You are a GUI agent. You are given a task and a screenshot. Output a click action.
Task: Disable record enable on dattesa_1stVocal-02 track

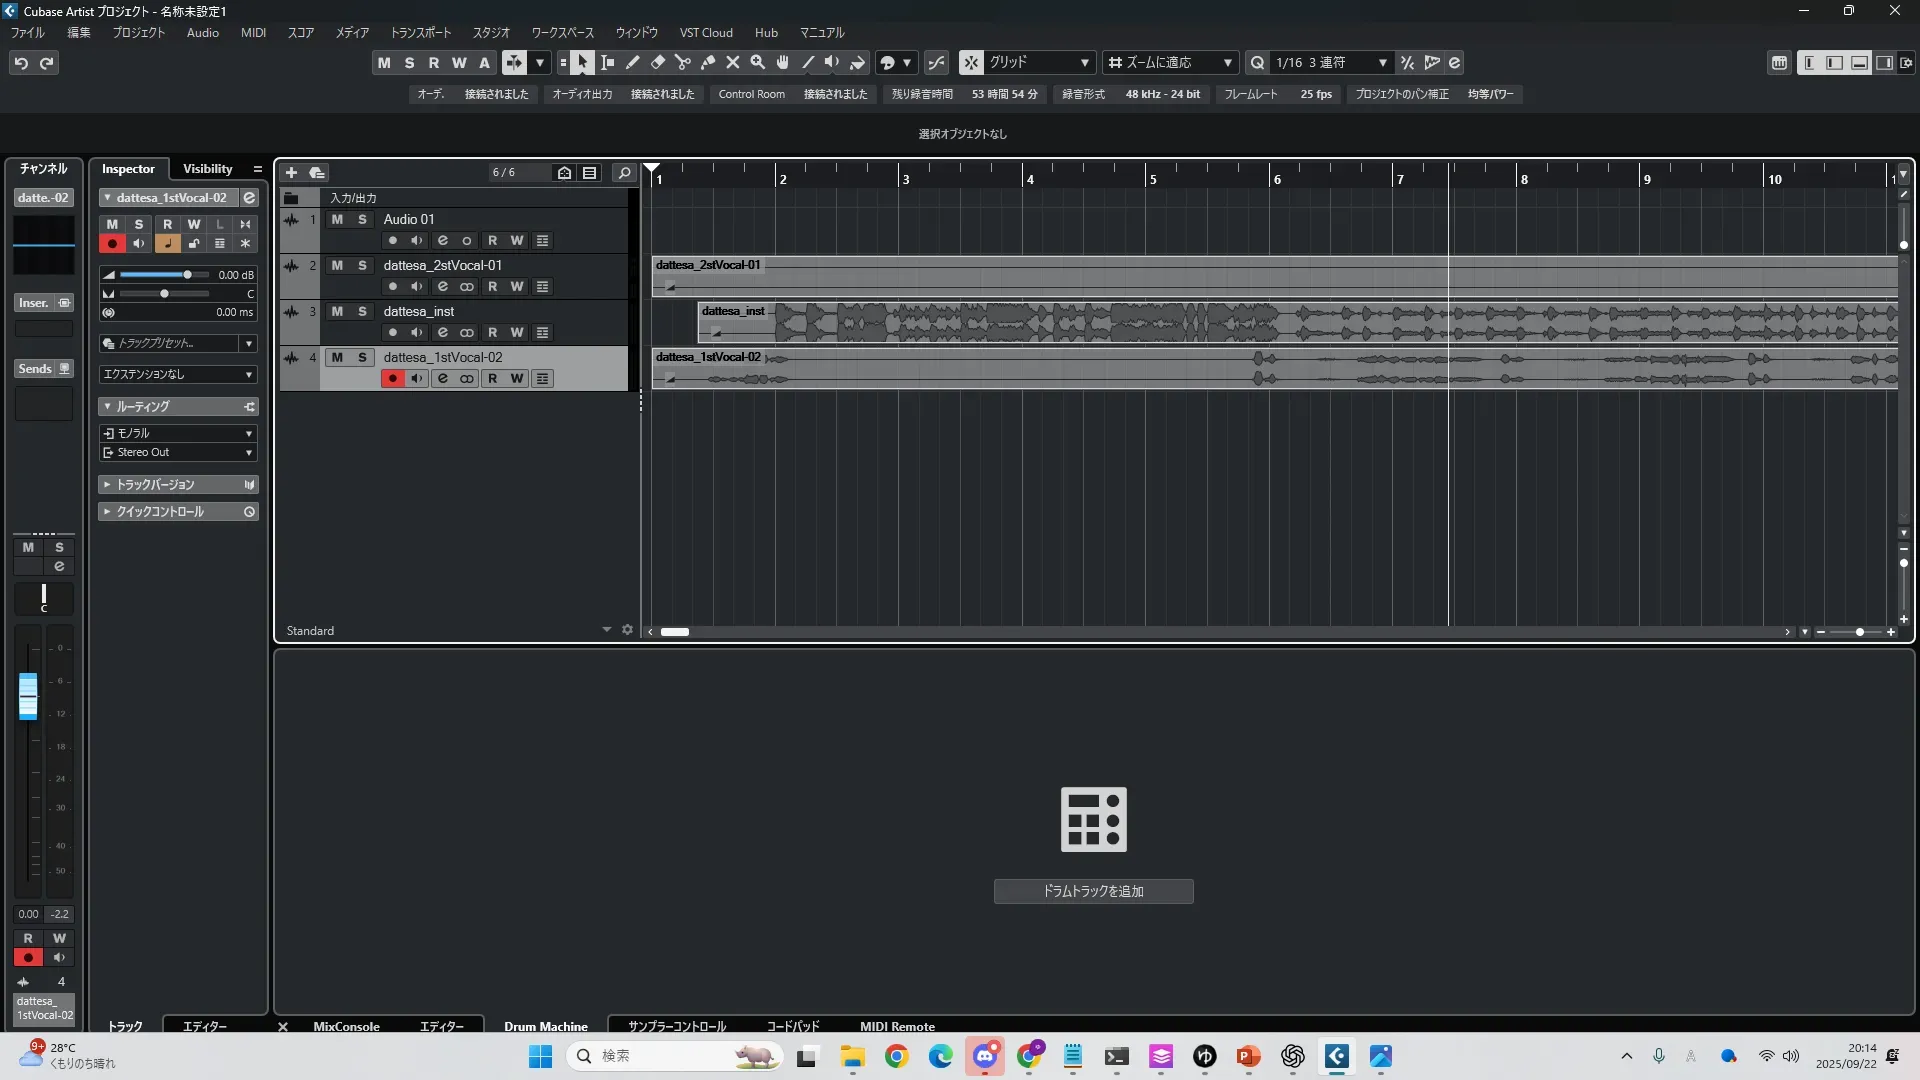click(x=392, y=379)
